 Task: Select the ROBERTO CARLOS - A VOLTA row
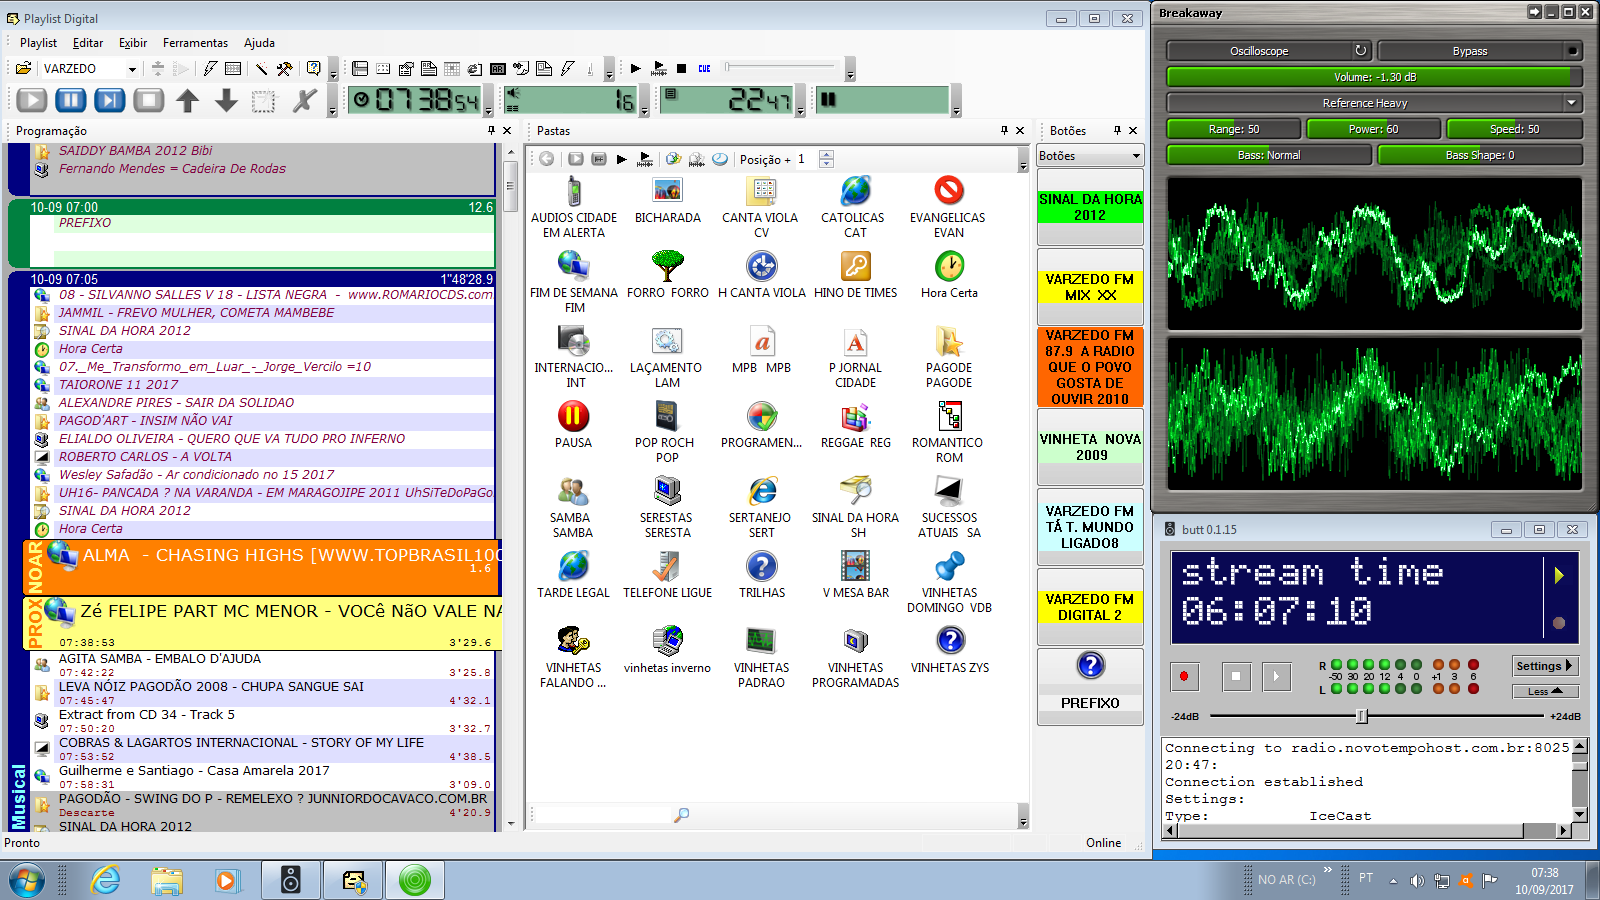coord(264,457)
